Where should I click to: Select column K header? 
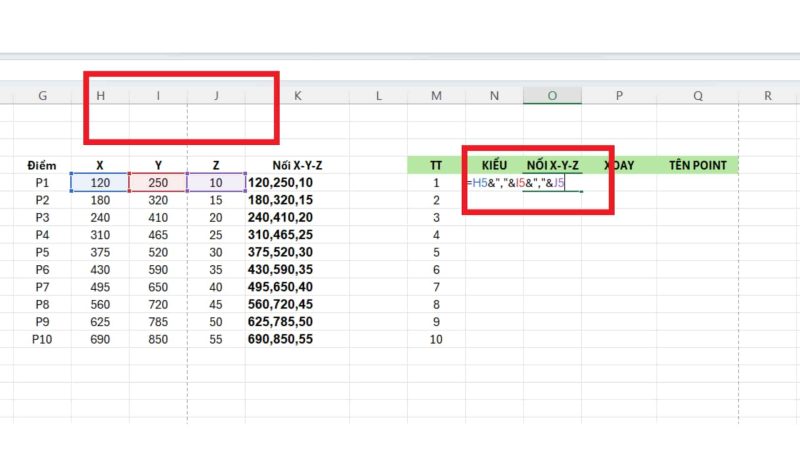(297, 95)
